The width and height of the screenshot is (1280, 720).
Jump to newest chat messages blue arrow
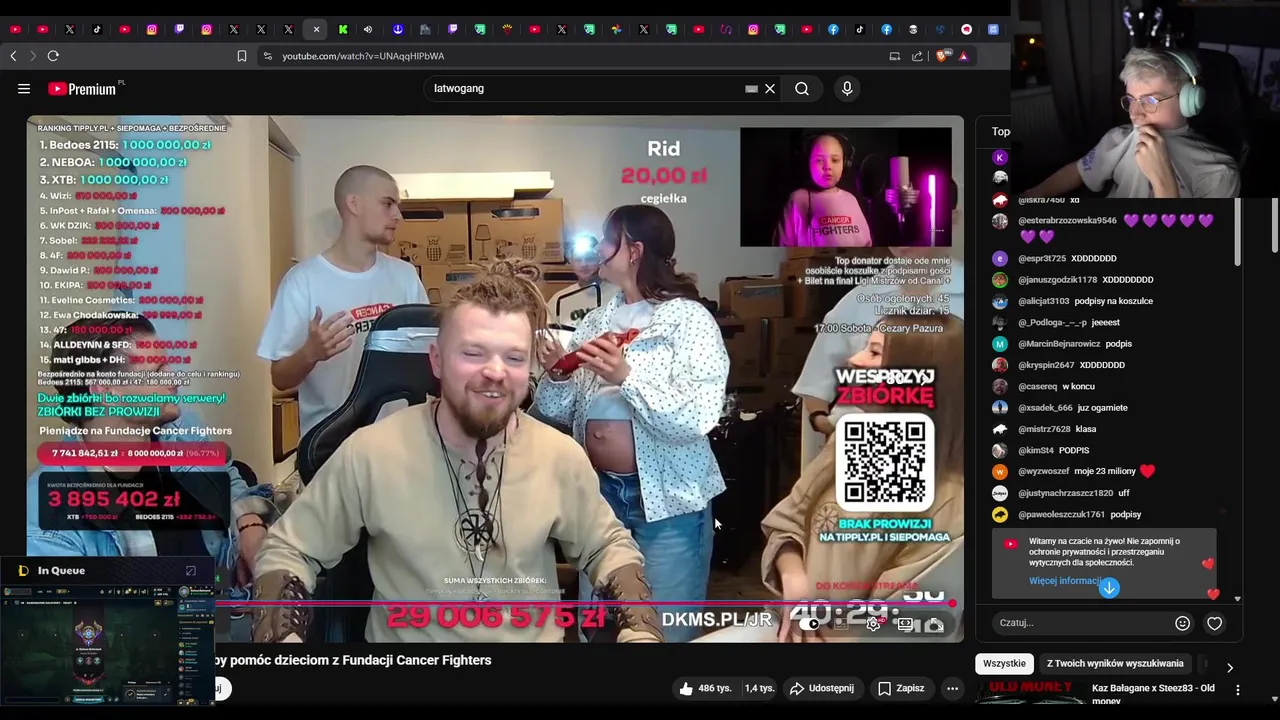tap(1108, 588)
